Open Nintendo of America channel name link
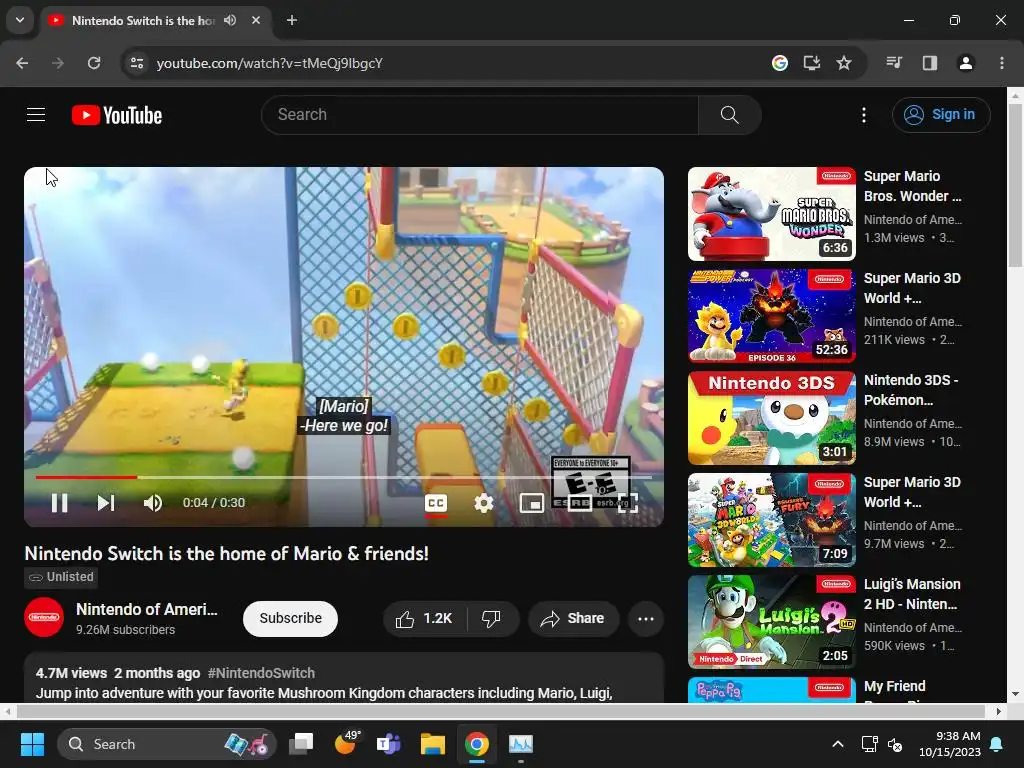 tap(147, 609)
